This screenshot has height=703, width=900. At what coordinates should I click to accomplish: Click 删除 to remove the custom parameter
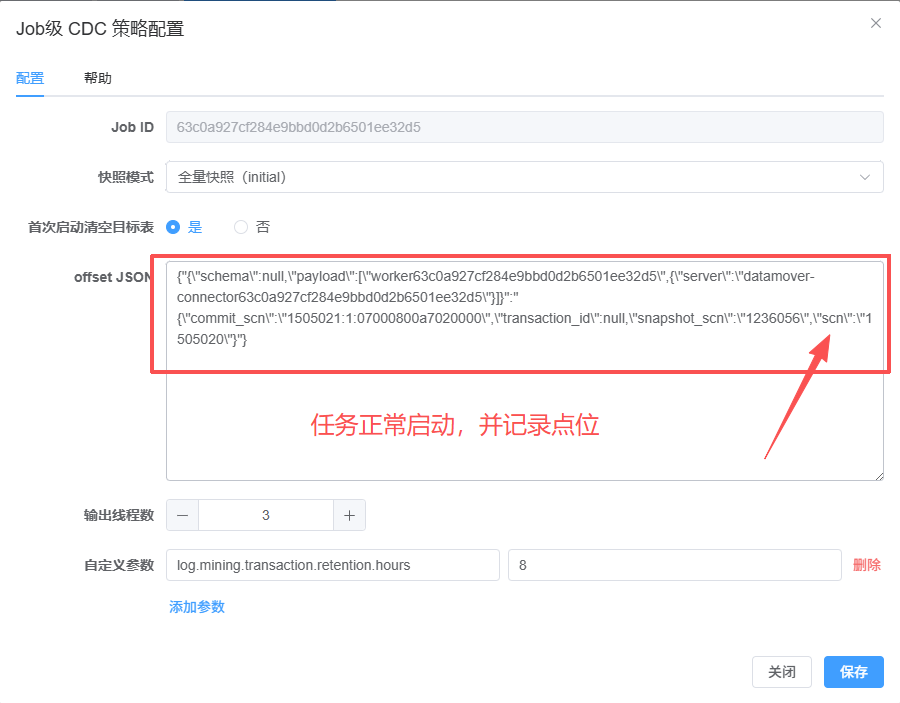click(x=867, y=565)
